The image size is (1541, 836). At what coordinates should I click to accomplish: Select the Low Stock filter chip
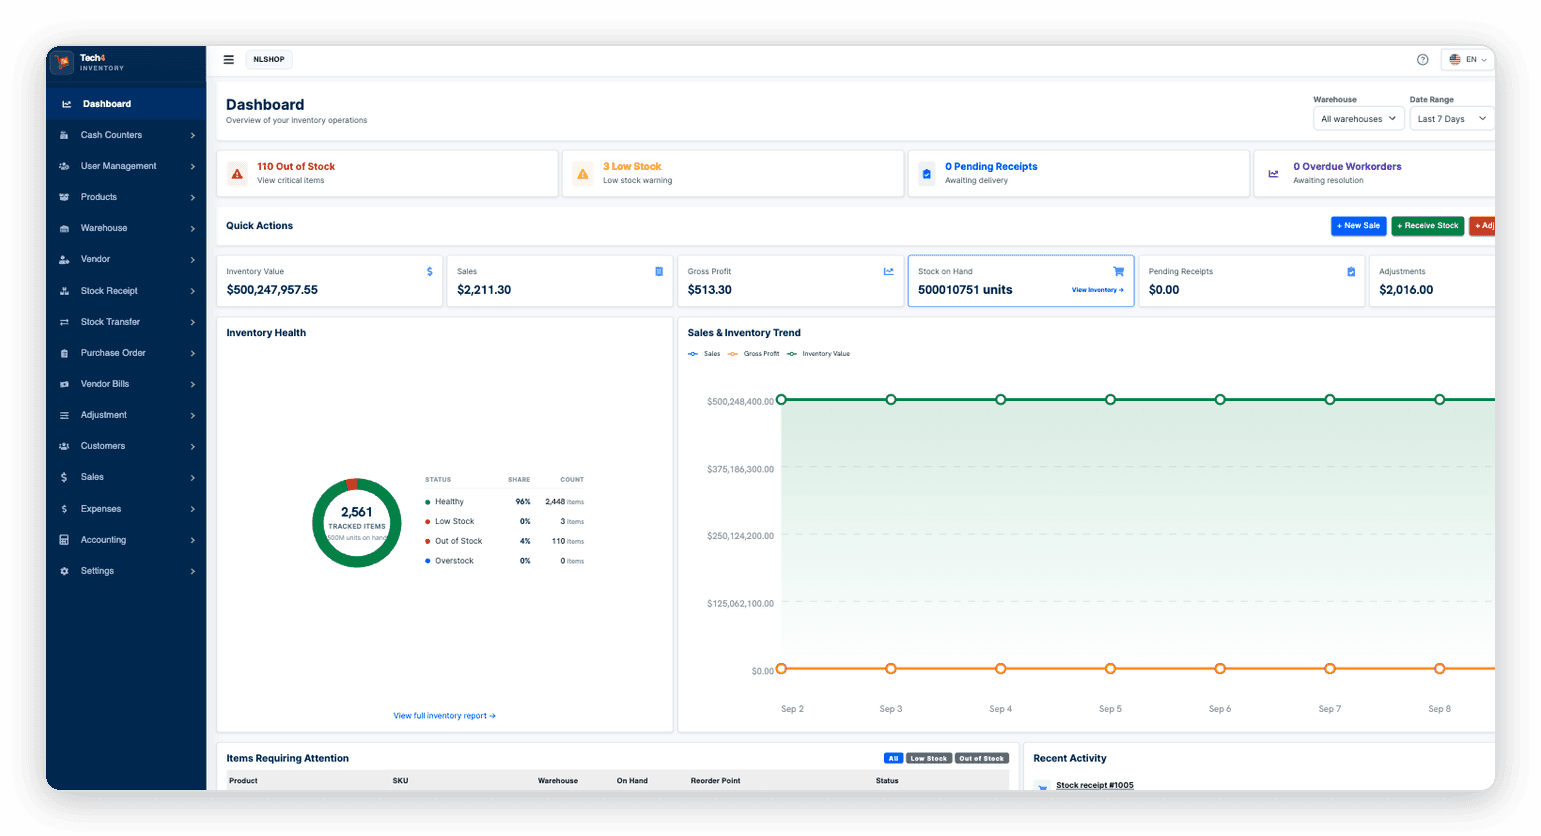click(x=929, y=758)
